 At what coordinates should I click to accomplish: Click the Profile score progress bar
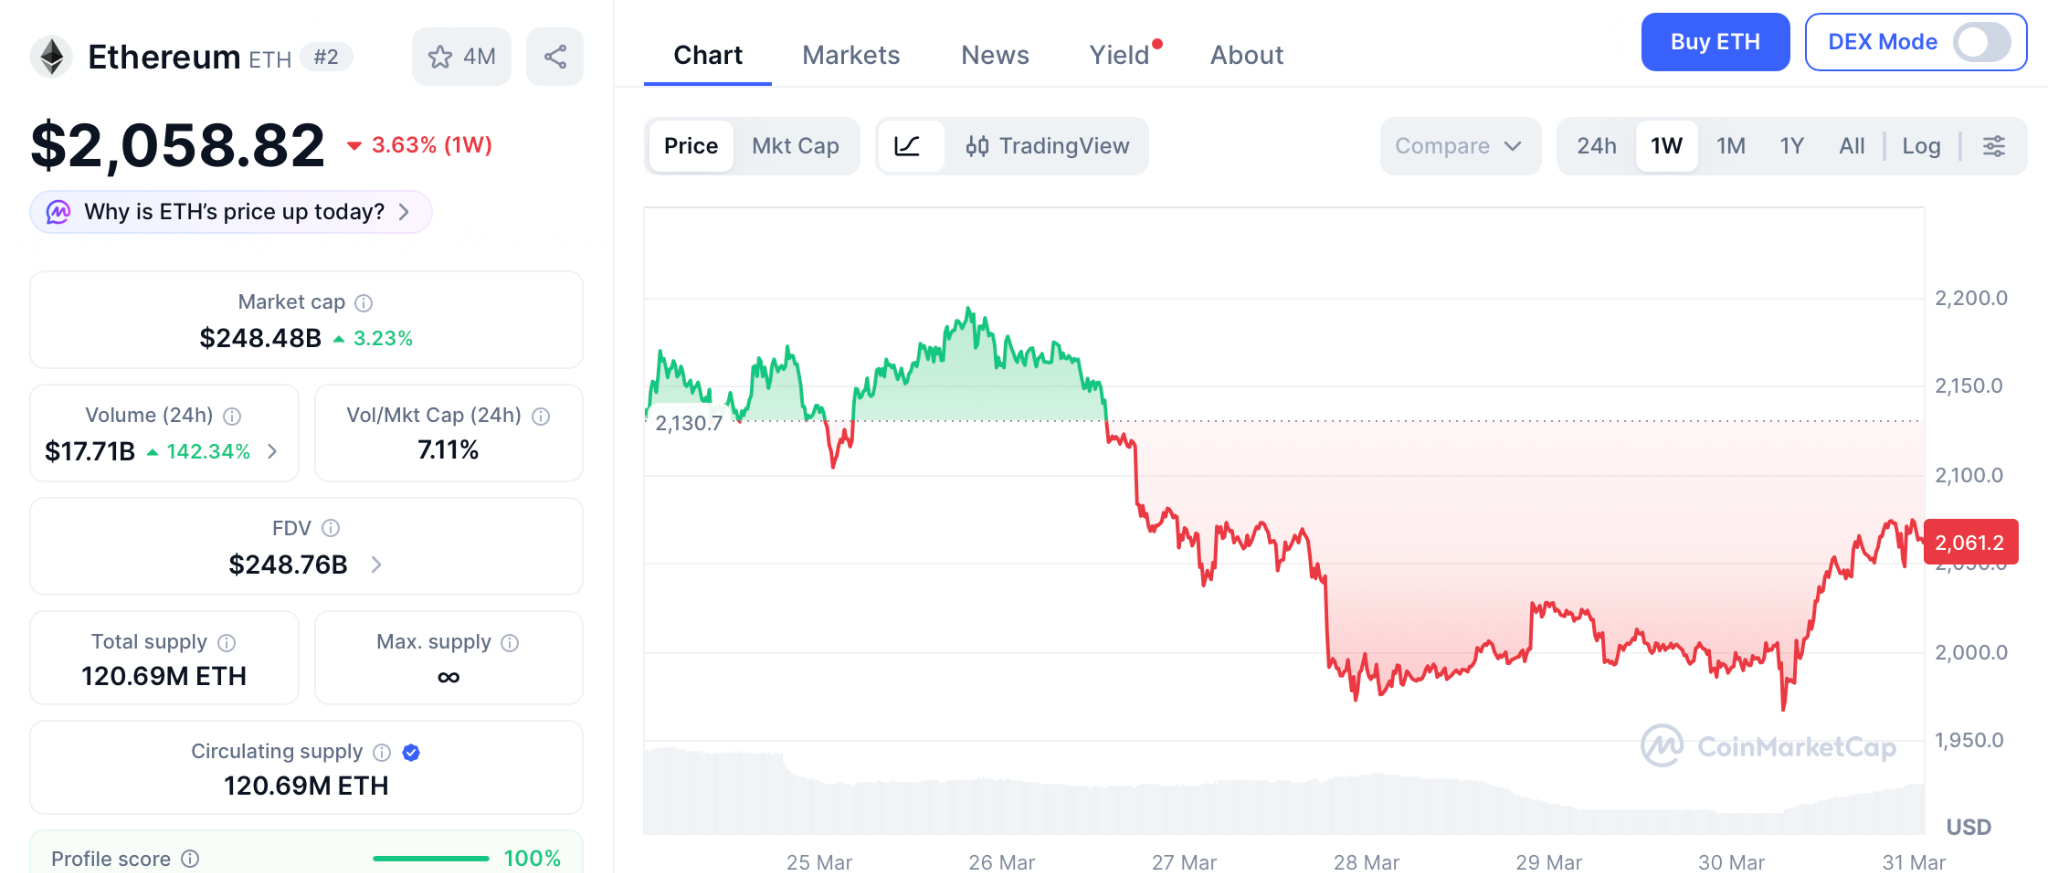coord(431,858)
